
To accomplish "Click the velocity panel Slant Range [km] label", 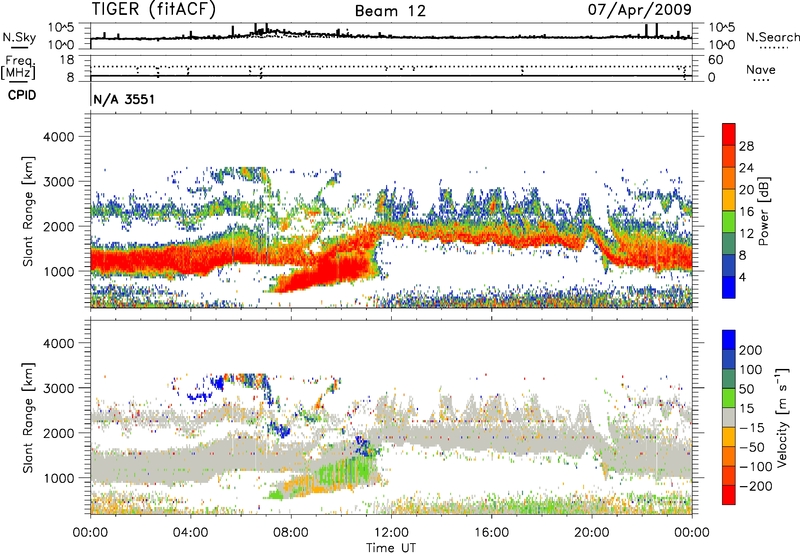I will click(x=28, y=417).
